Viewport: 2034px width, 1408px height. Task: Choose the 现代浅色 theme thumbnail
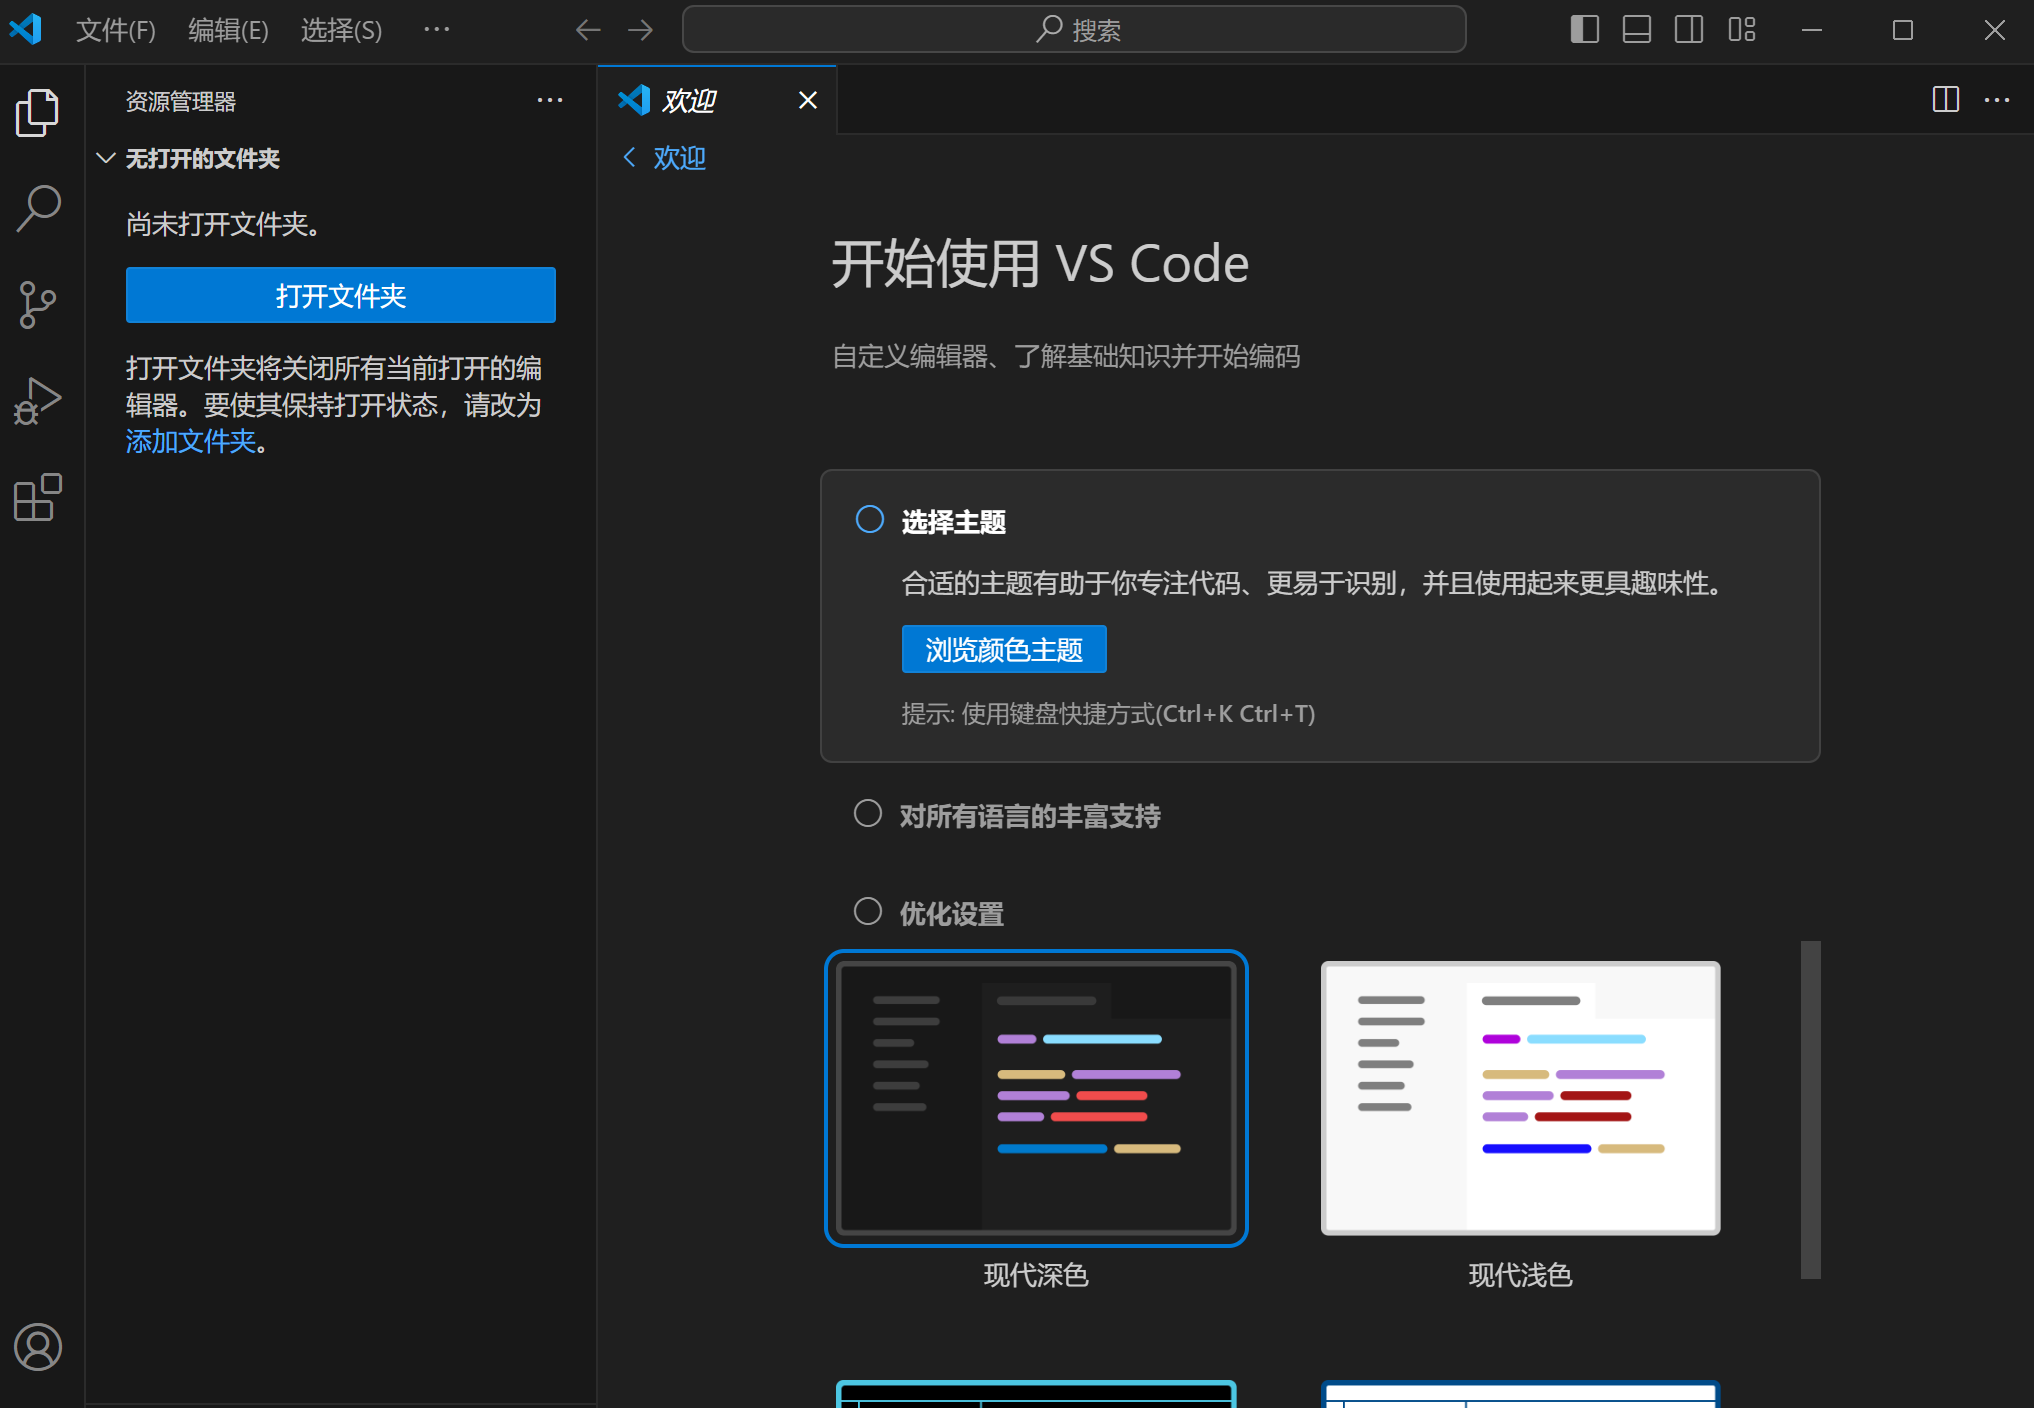(x=1519, y=1098)
